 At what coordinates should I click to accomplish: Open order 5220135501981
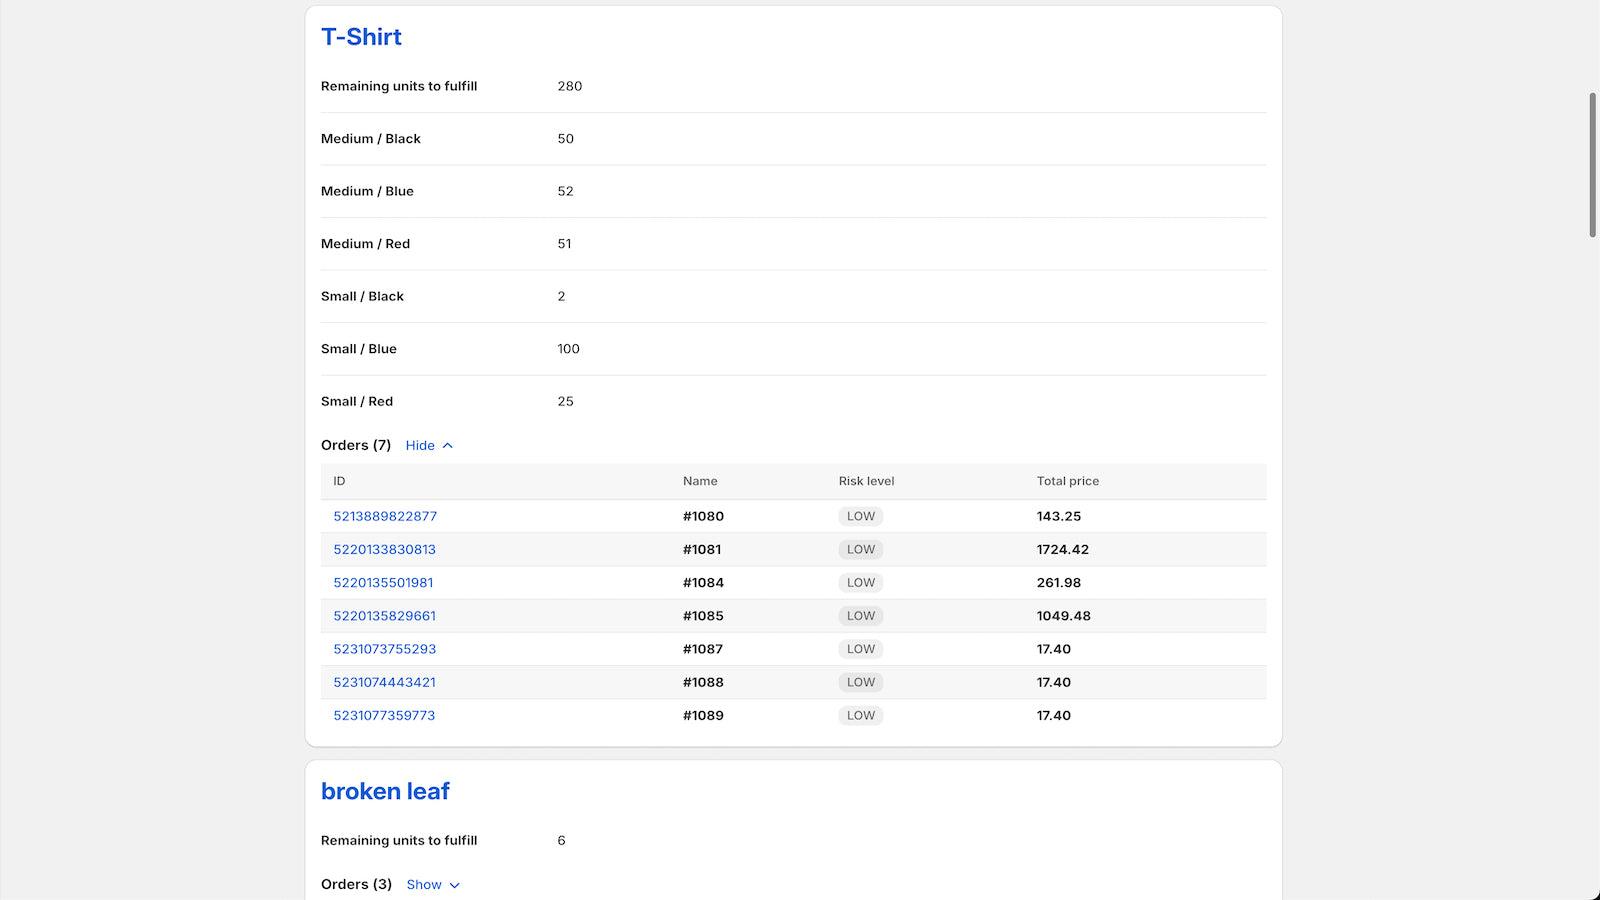point(384,582)
